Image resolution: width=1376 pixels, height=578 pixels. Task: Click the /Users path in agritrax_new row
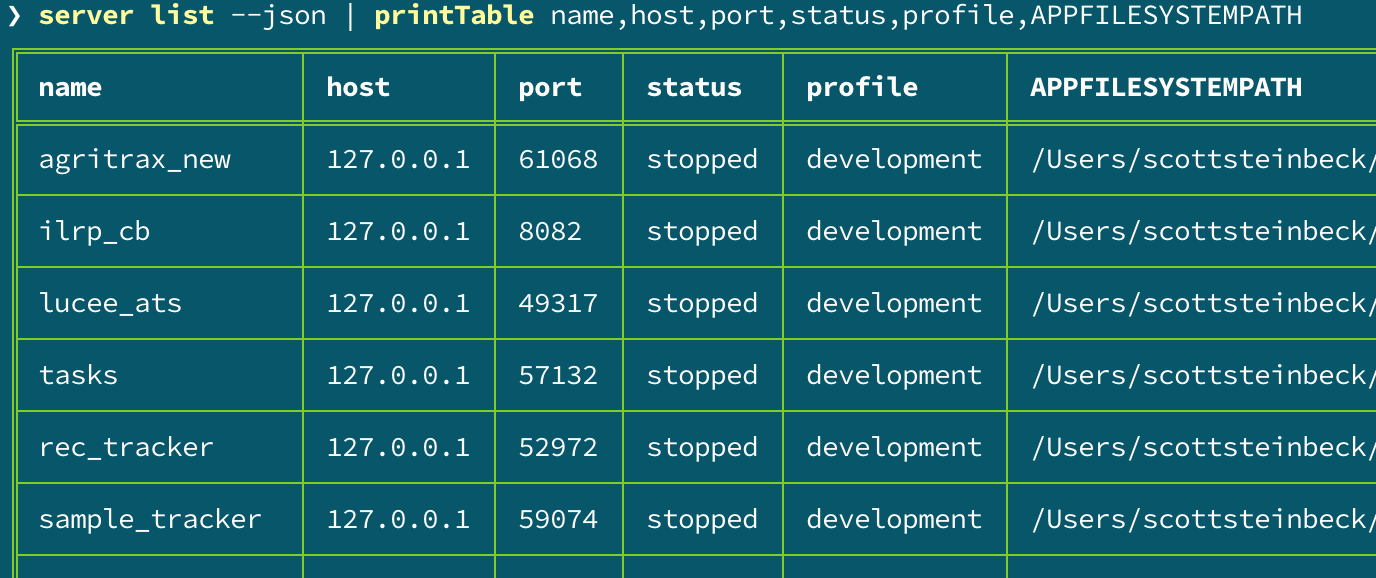1203,160
